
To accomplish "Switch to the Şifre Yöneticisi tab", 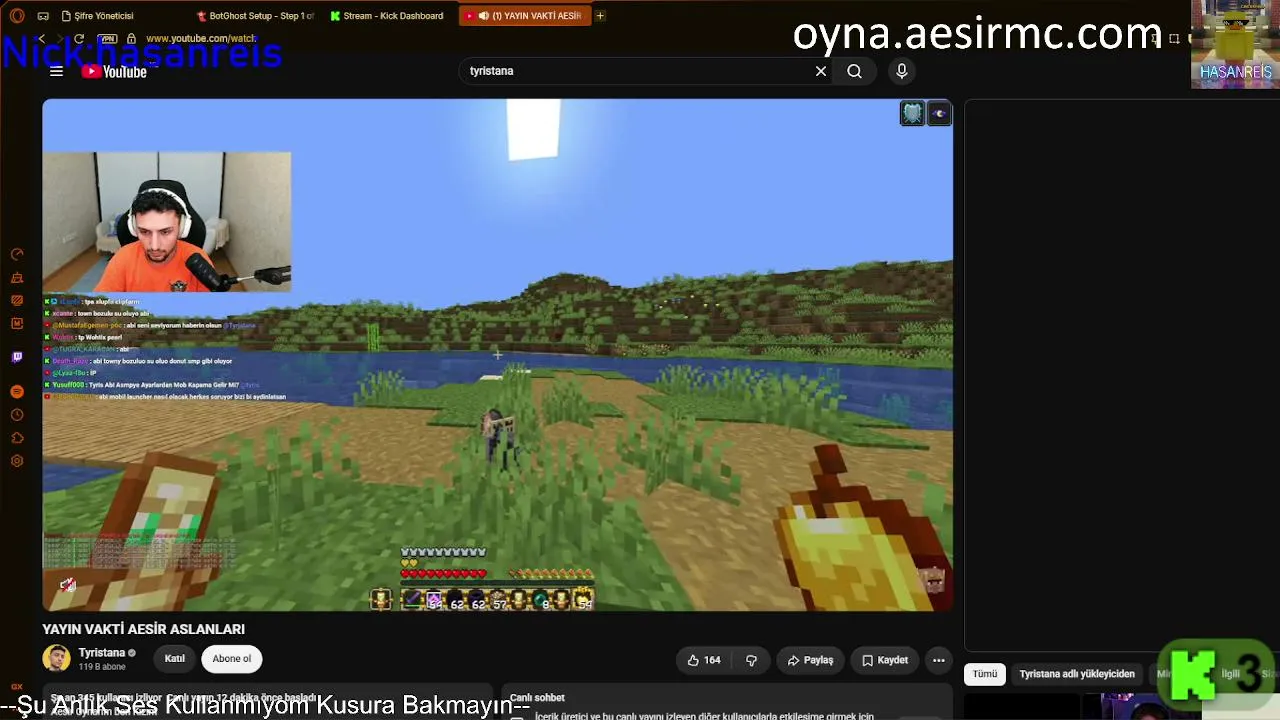I will click(x=97, y=16).
